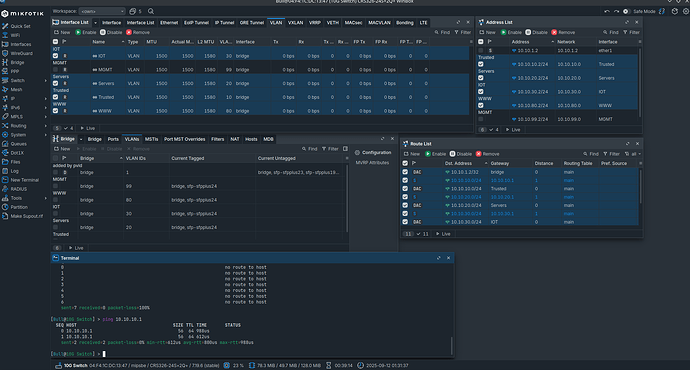Open the WiFi sidebar section

(x=15, y=35)
